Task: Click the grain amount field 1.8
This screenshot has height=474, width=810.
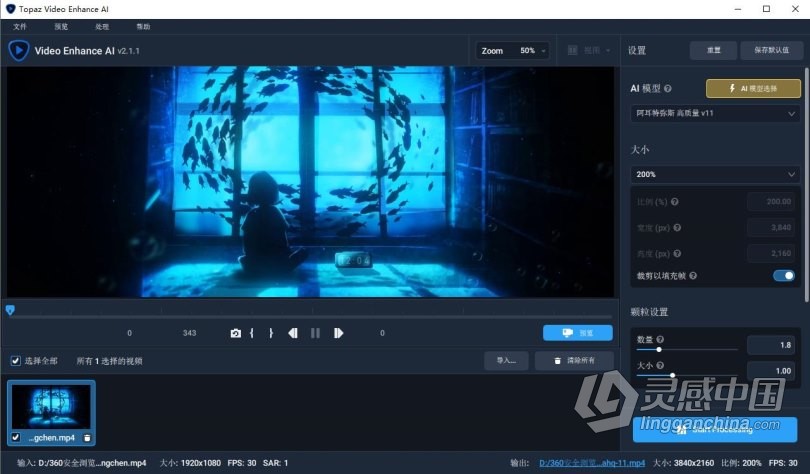Action: click(770, 345)
